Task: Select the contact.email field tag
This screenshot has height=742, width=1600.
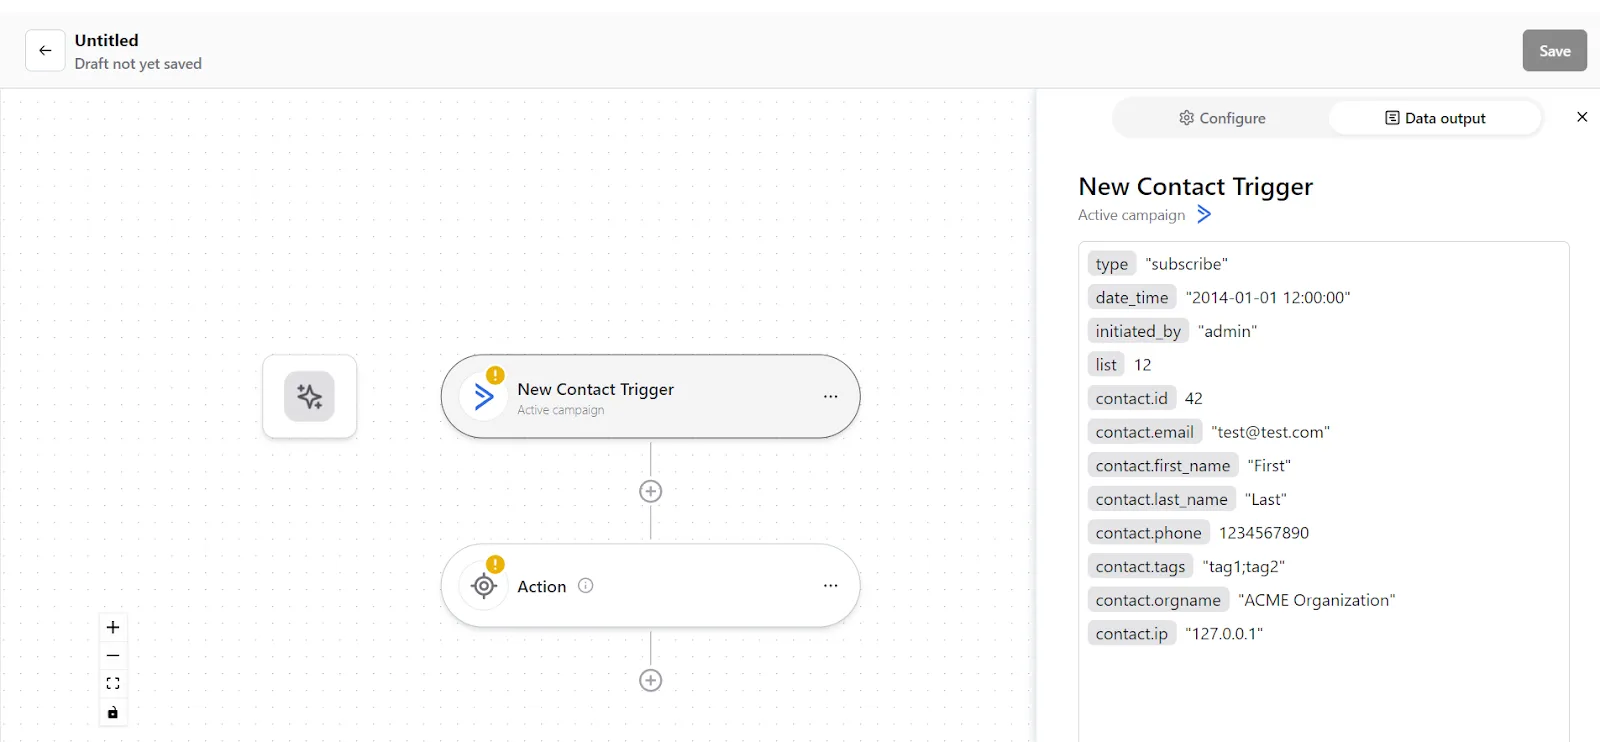Action: coord(1145,432)
